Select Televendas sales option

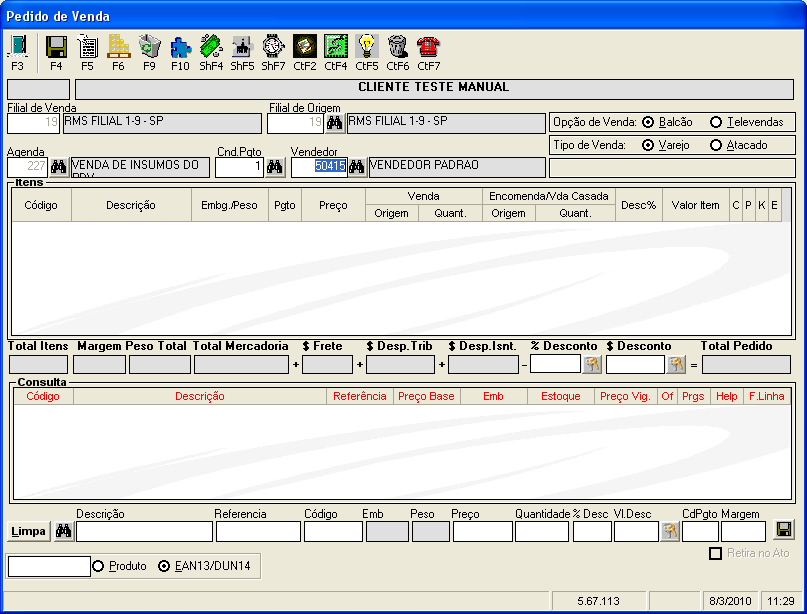point(746,122)
